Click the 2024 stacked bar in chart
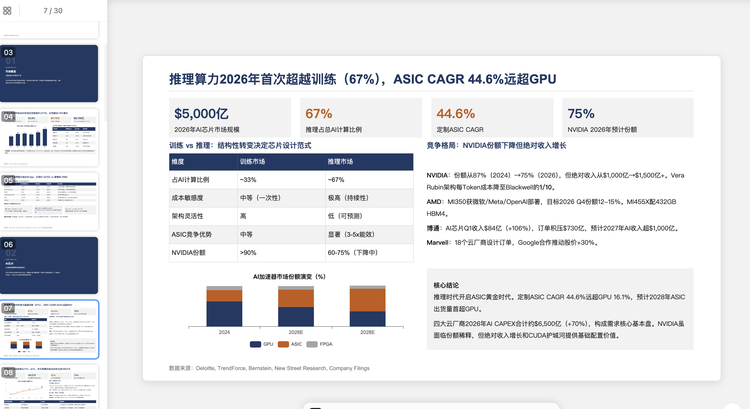The height and width of the screenshot is (409, 750). point(224,306)
